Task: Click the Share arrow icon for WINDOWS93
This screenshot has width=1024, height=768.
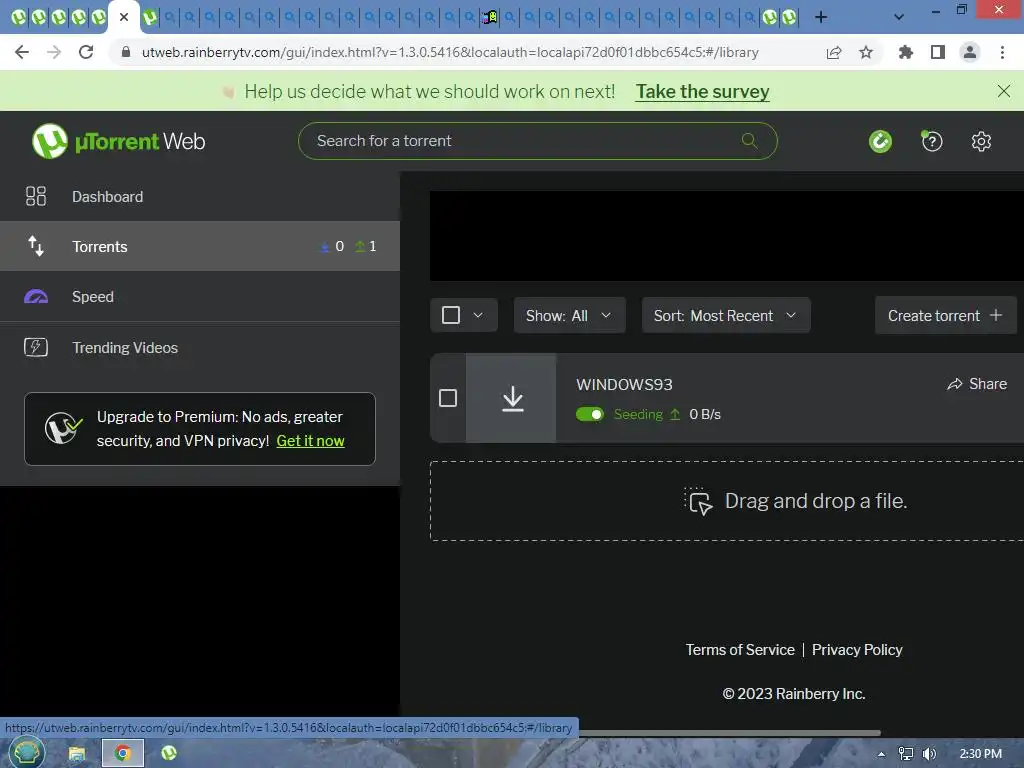Action: (954, 384)
